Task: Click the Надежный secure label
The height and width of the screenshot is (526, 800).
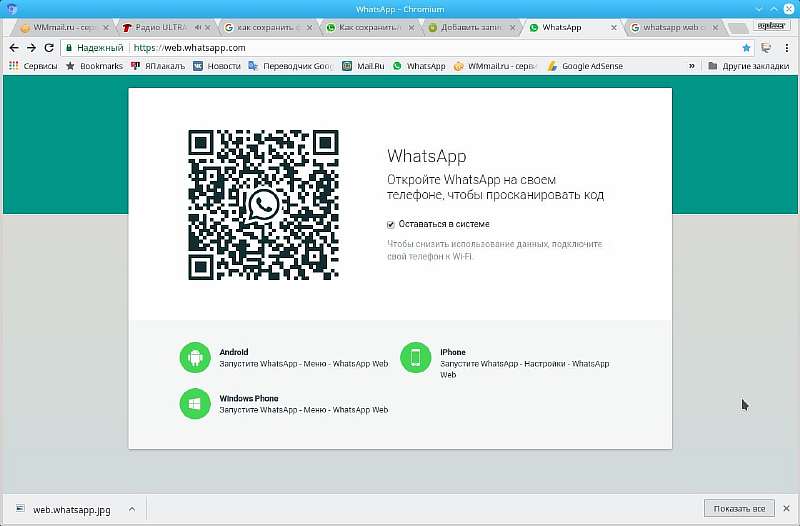Action: [101, 48]
